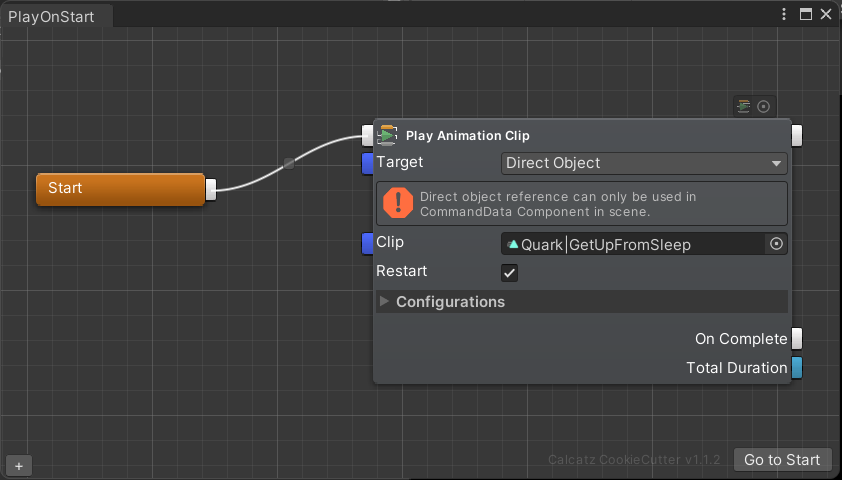
Task: Click the Quark|GetUpFromSleep clip field
Action: point(633,244)
